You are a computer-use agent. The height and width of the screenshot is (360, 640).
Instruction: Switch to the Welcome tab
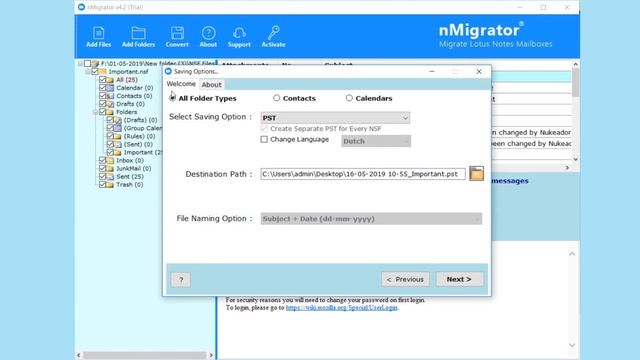(x=181, y=84)
